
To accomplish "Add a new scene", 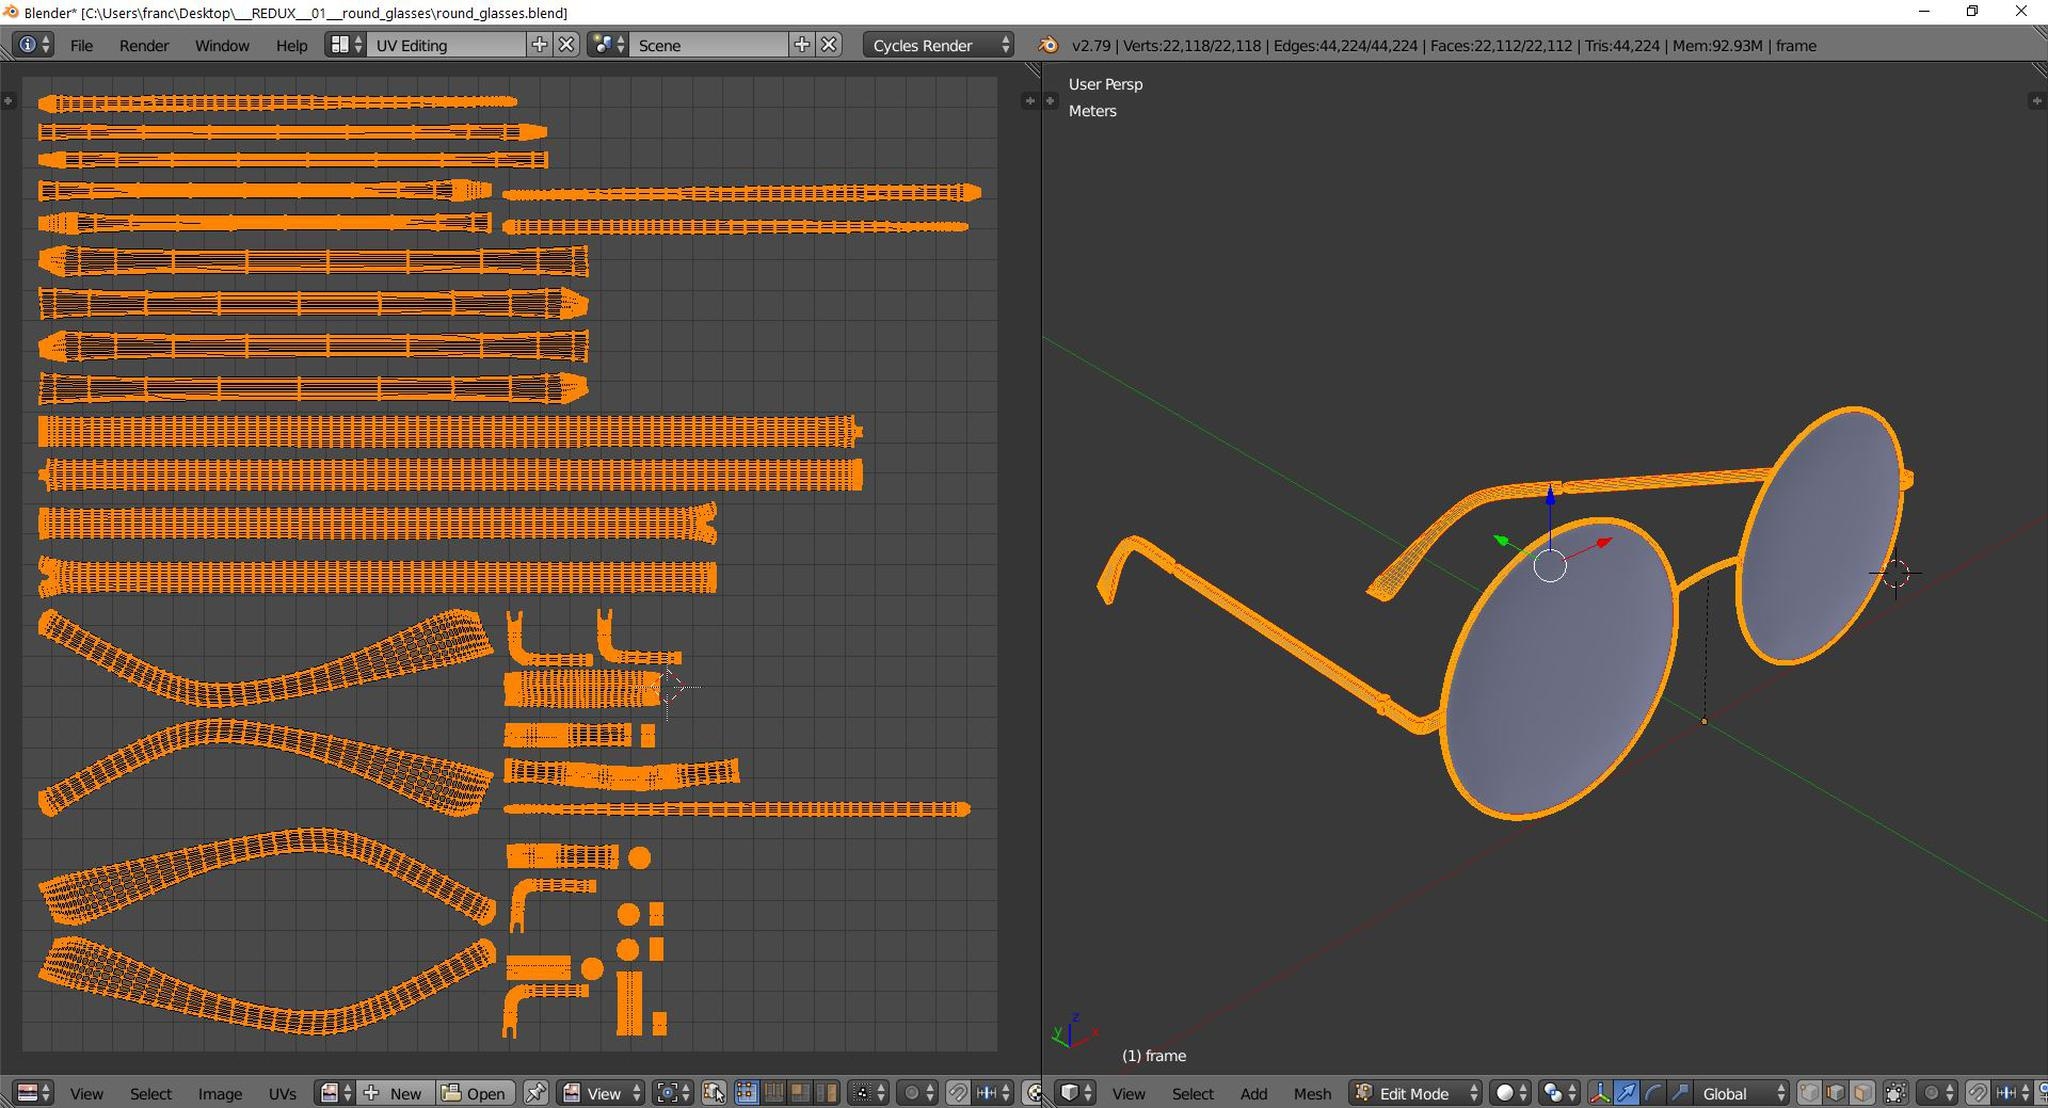I will (802, 45).
